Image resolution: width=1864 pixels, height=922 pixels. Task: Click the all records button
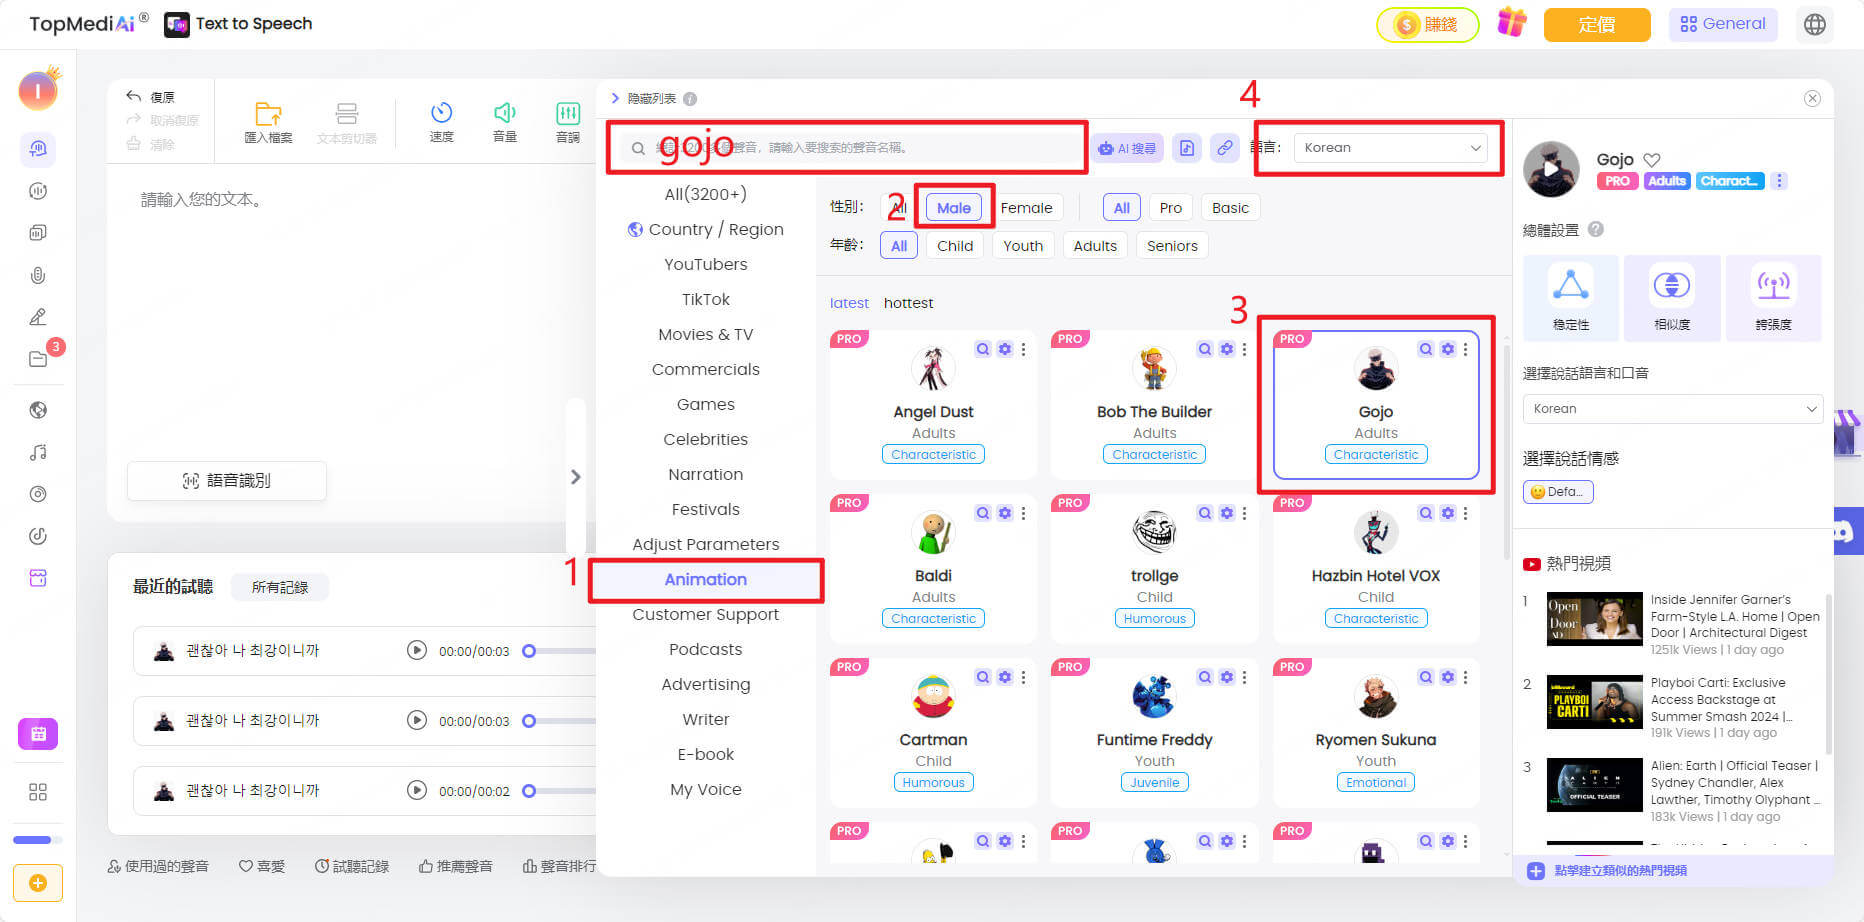(x=280, y=587)
